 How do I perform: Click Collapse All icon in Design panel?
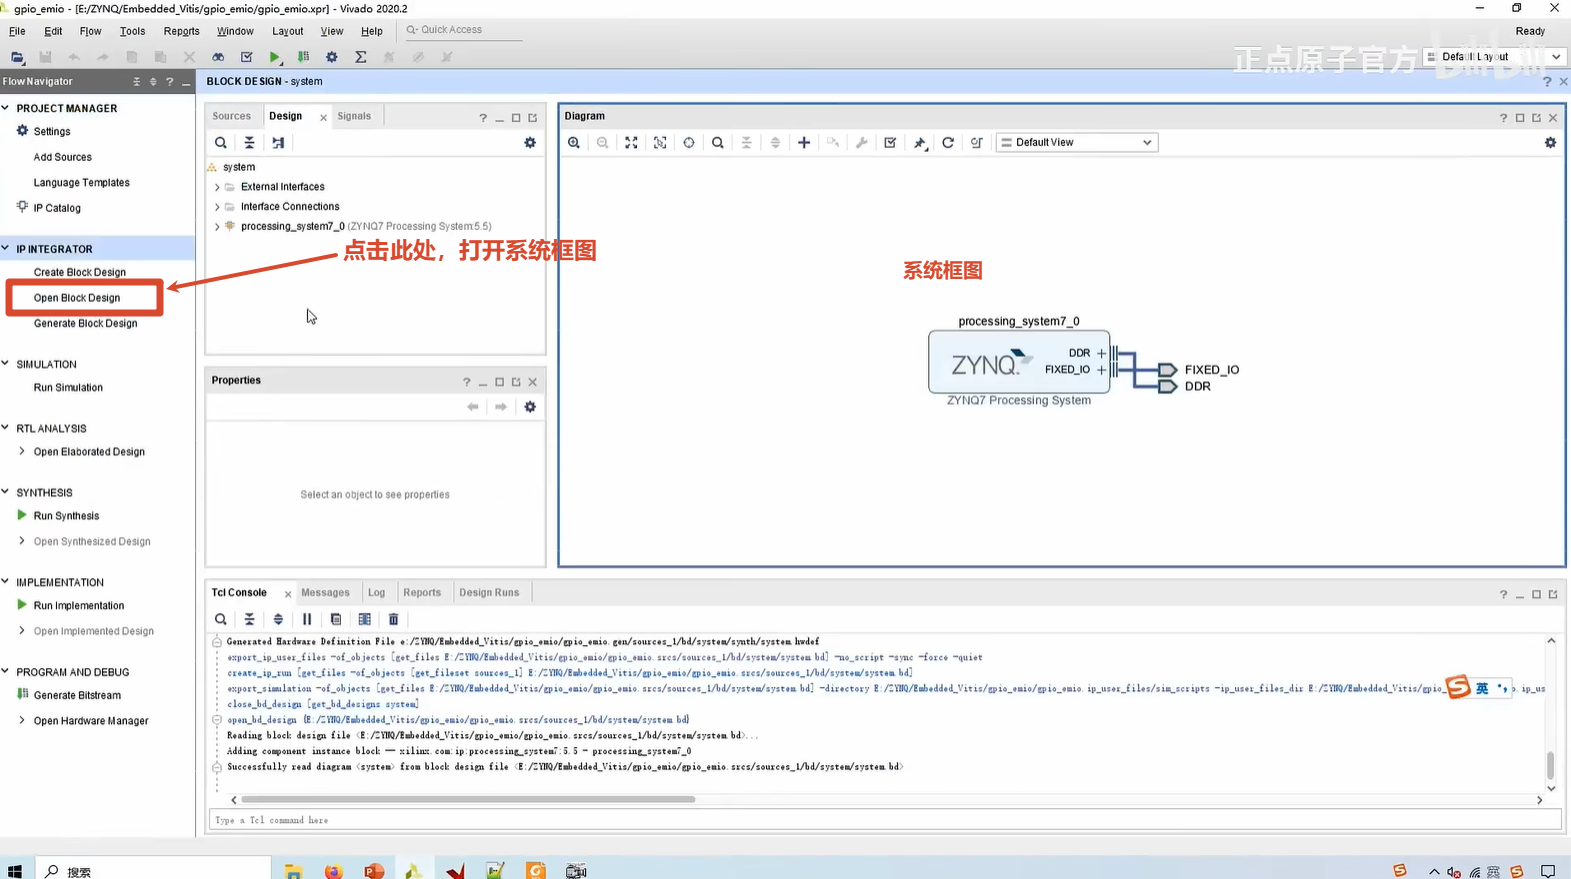point(249,143)
